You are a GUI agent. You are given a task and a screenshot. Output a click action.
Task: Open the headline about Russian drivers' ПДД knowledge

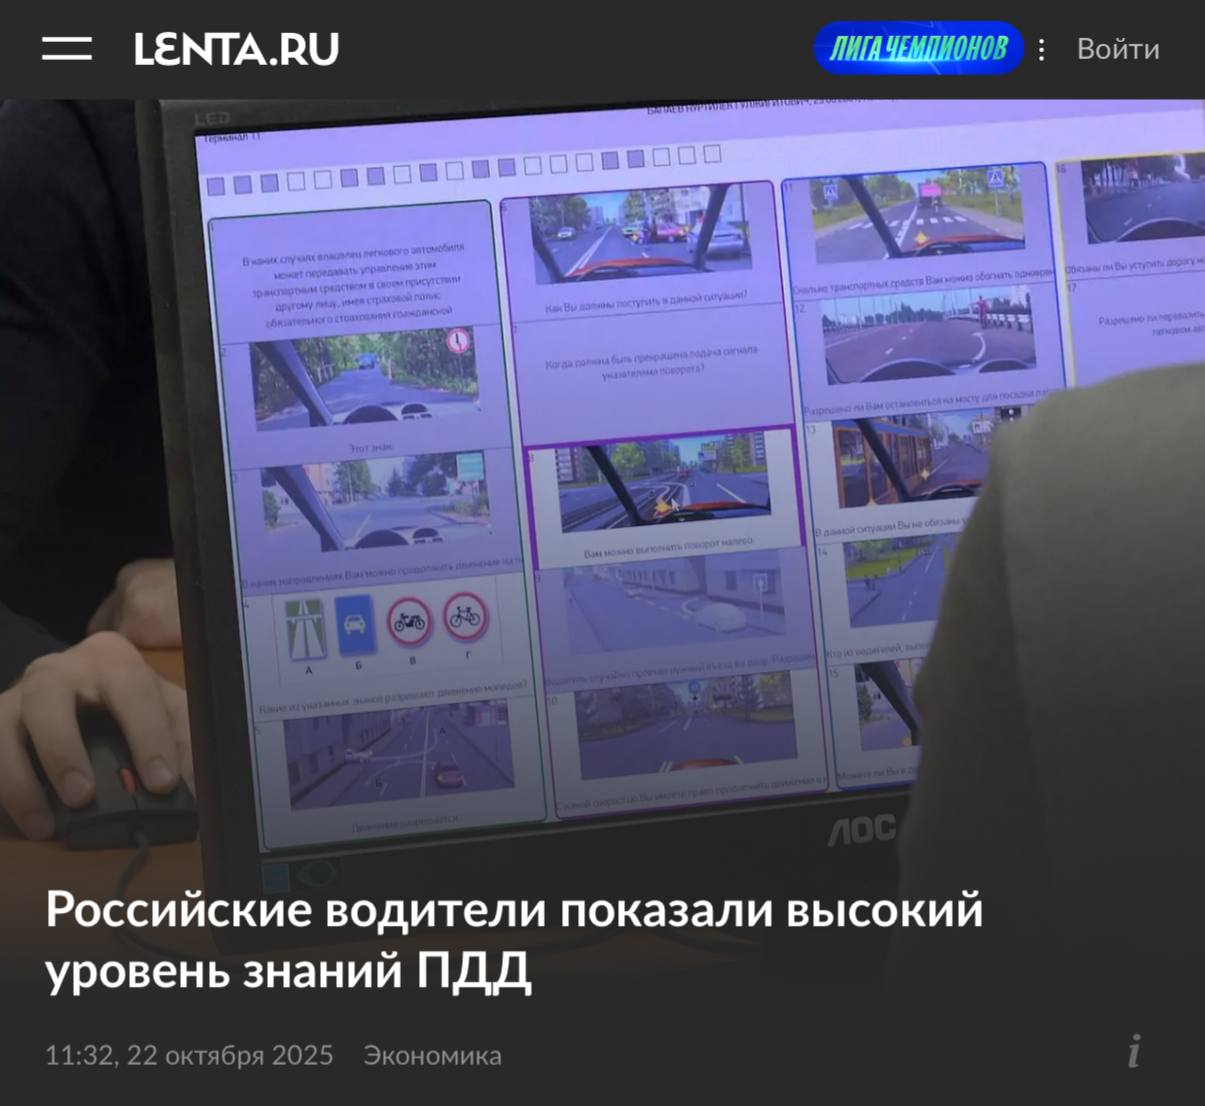pos(514,940)
